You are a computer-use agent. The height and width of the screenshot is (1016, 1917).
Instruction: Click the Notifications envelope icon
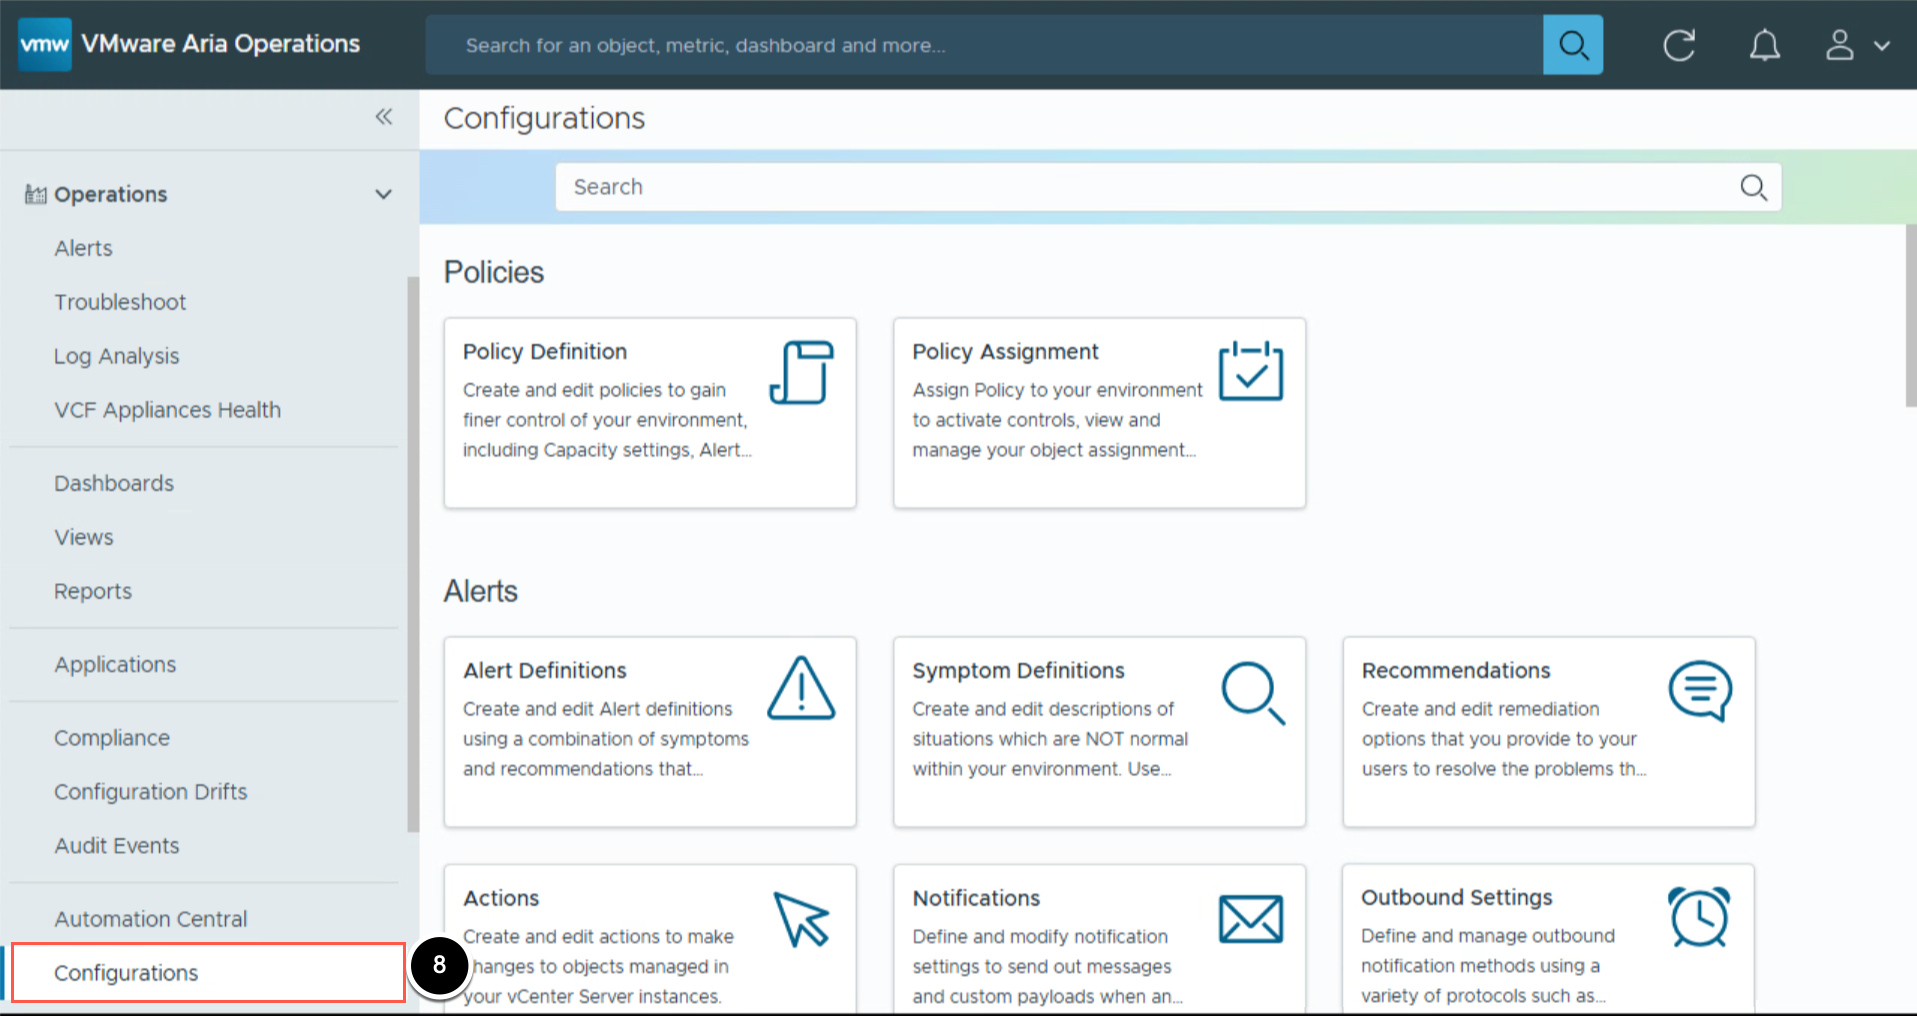pos(1250,918)
